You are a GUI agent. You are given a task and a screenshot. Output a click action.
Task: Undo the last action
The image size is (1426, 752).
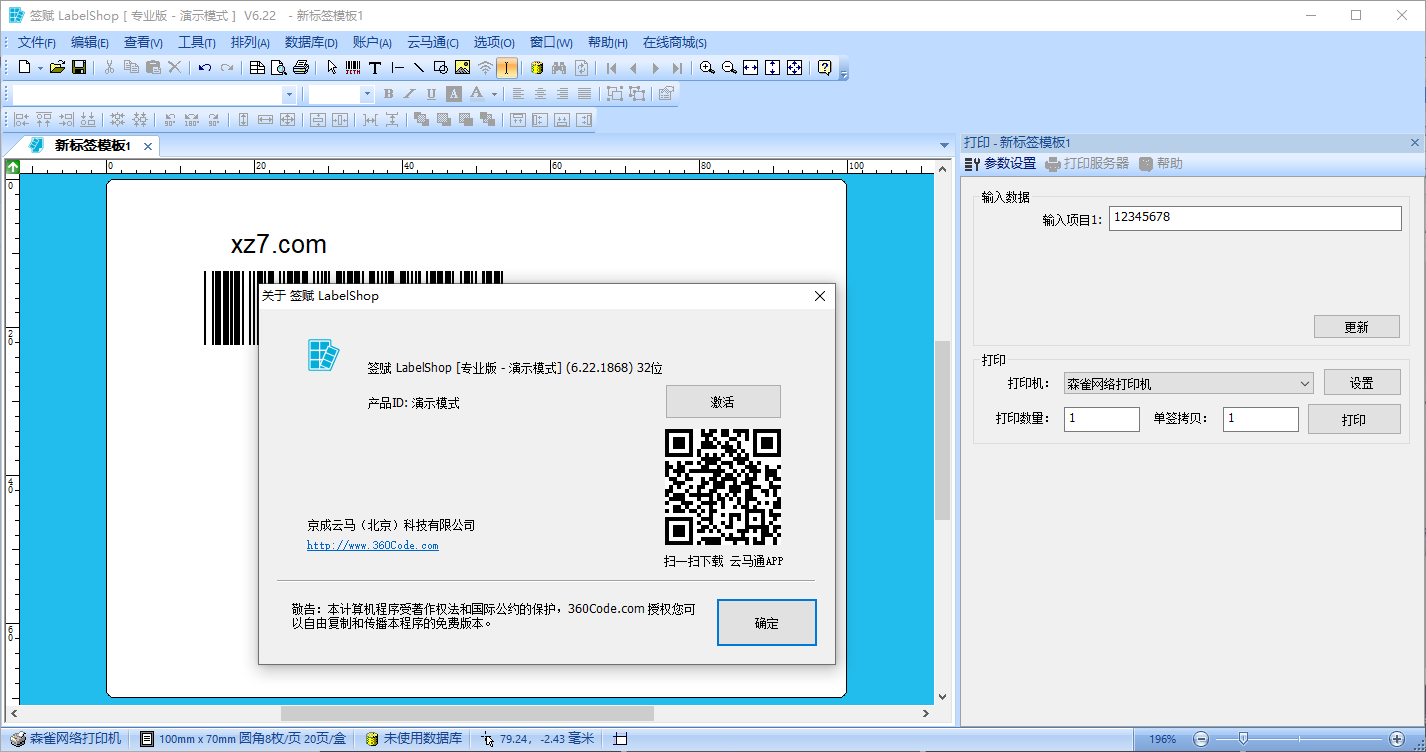205,68
